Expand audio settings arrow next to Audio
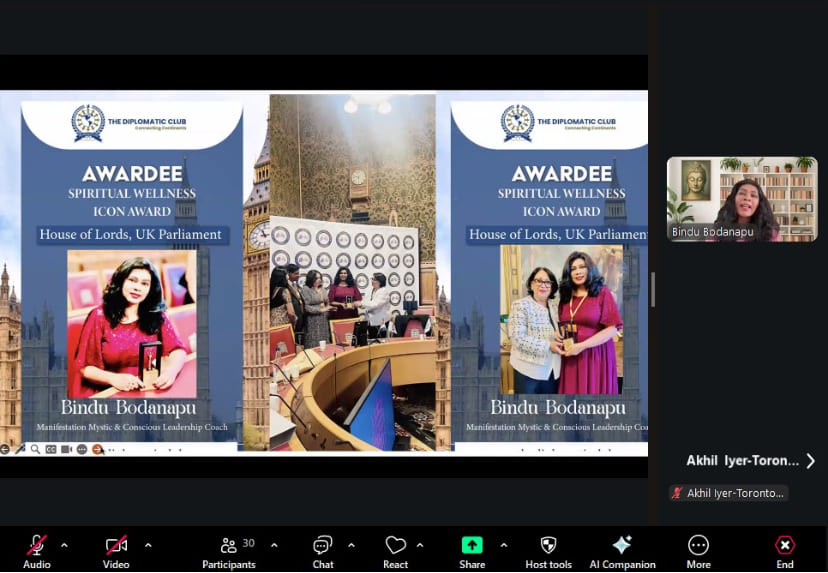Screen dimensions: 828x573 click(x=64, y=545)
